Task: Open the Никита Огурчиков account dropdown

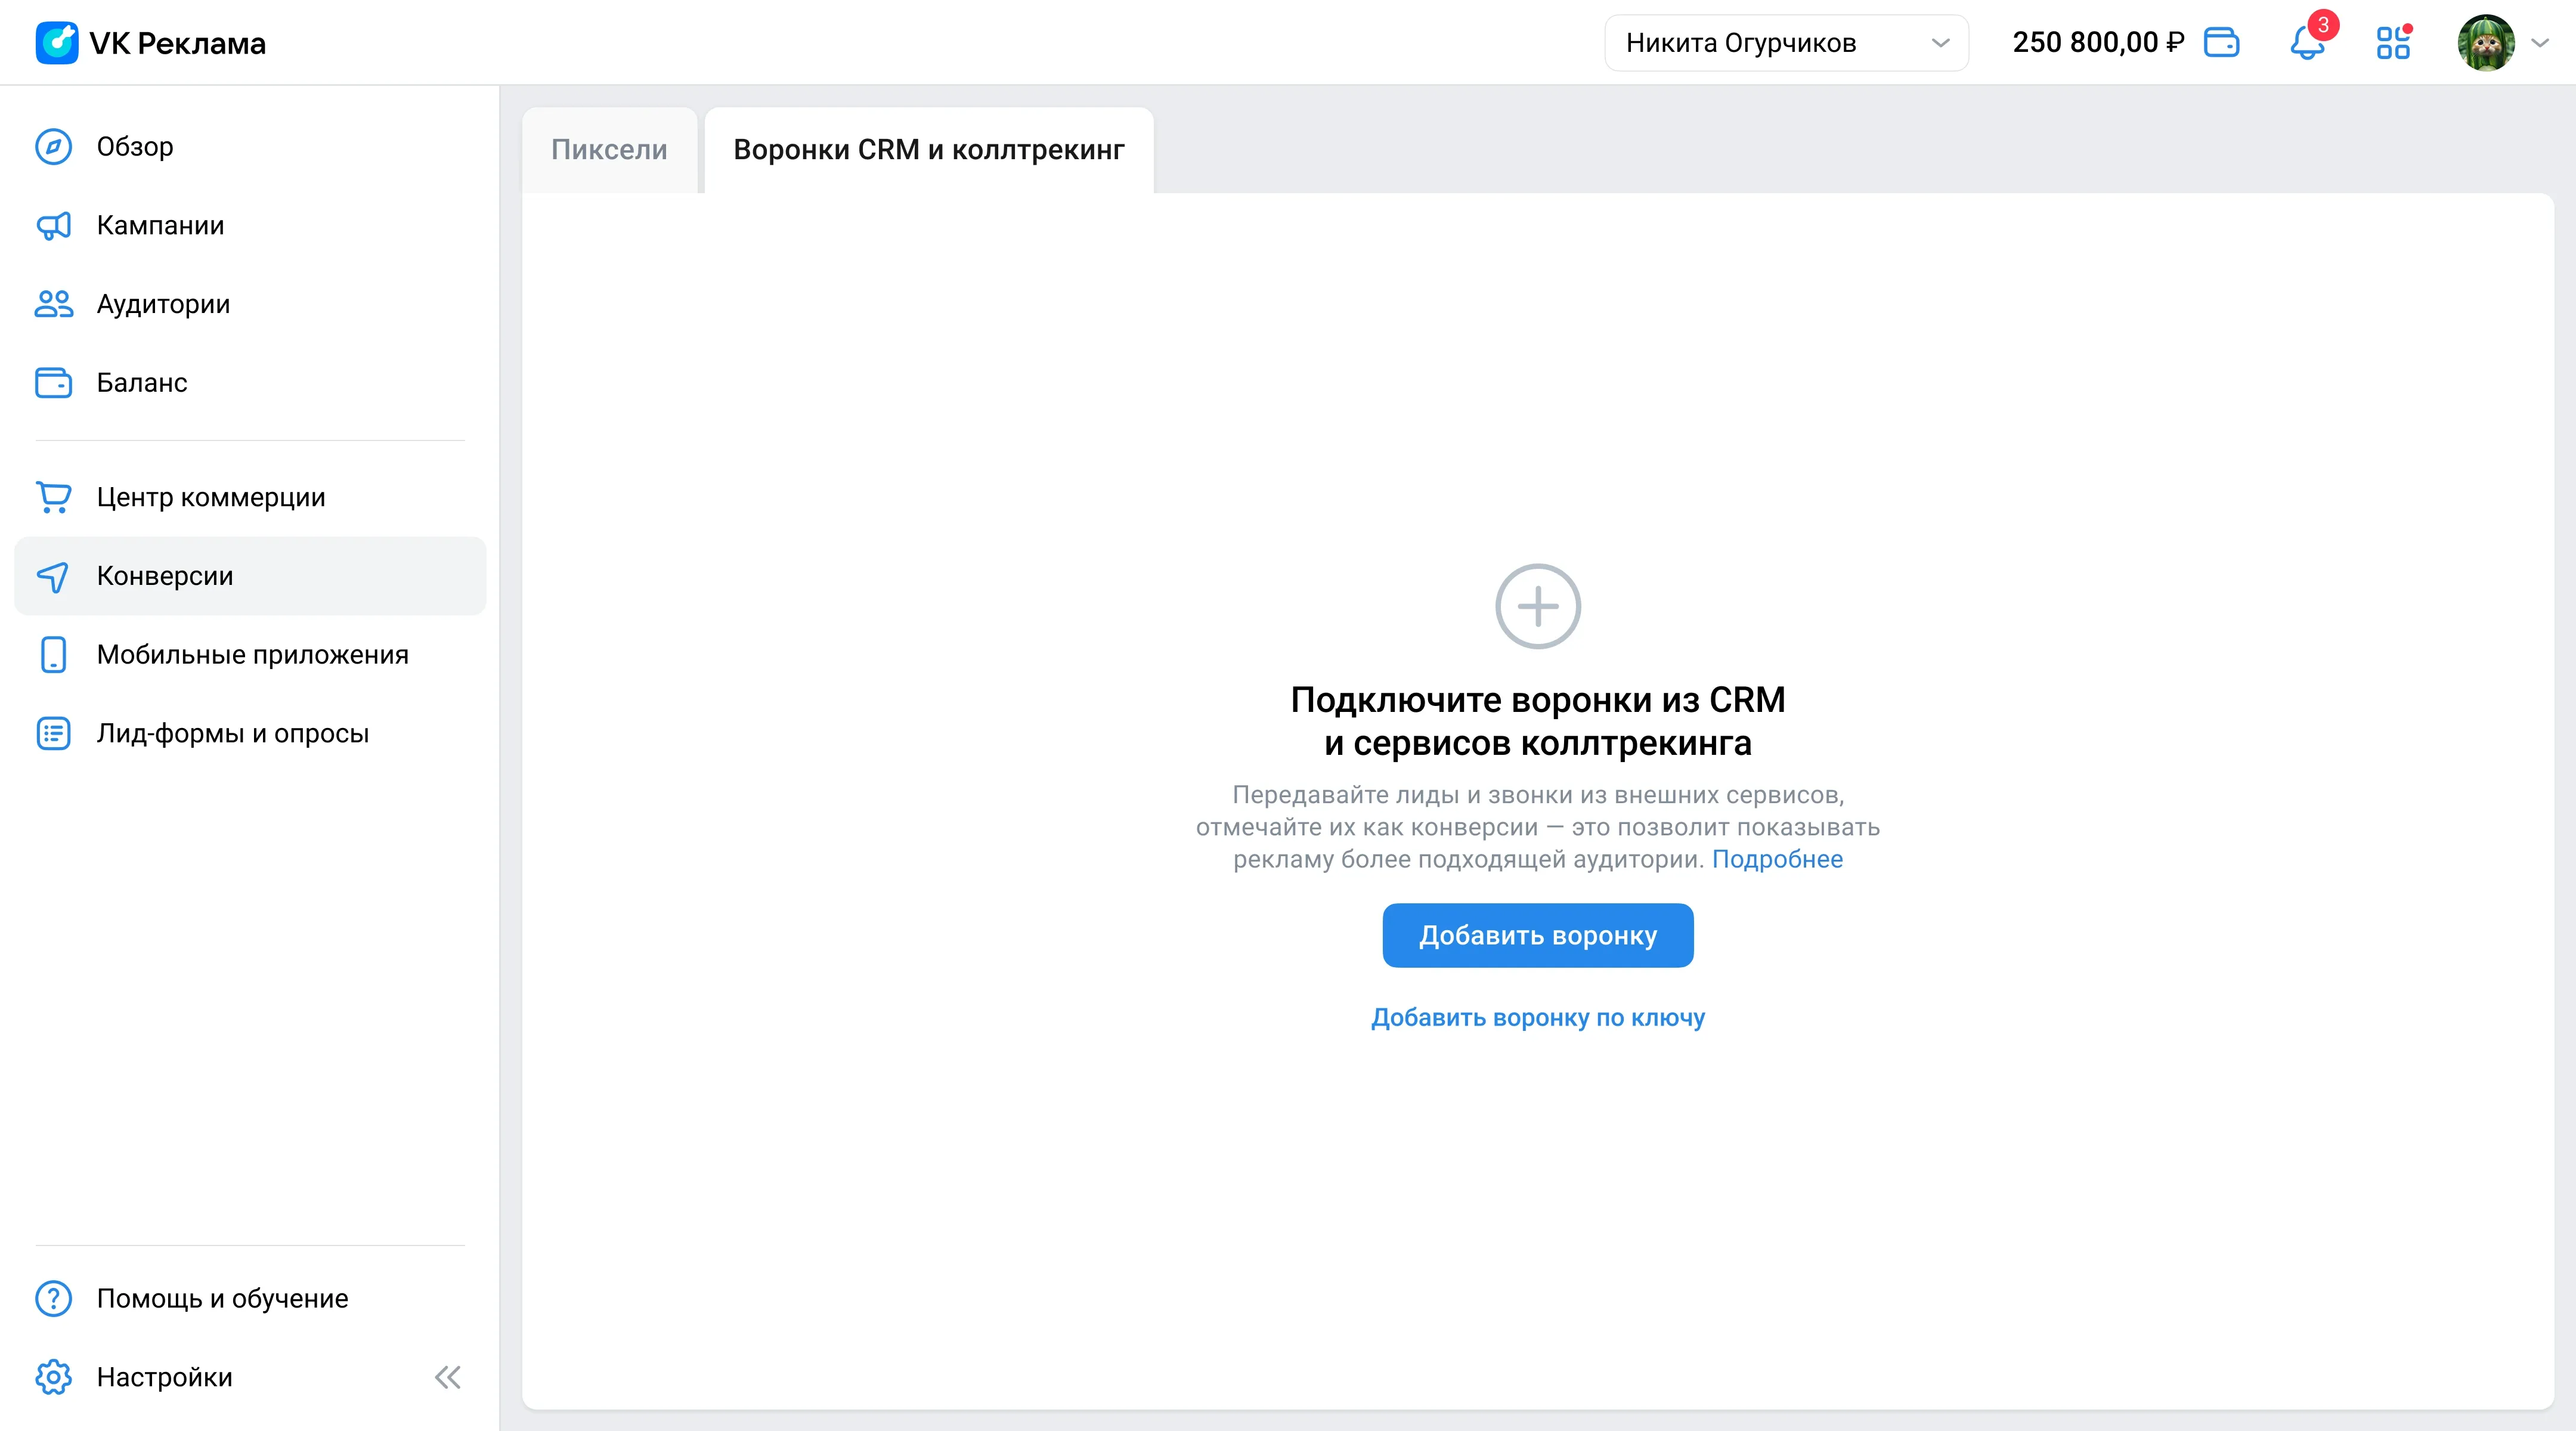Action: click(x=1786, y=43)
